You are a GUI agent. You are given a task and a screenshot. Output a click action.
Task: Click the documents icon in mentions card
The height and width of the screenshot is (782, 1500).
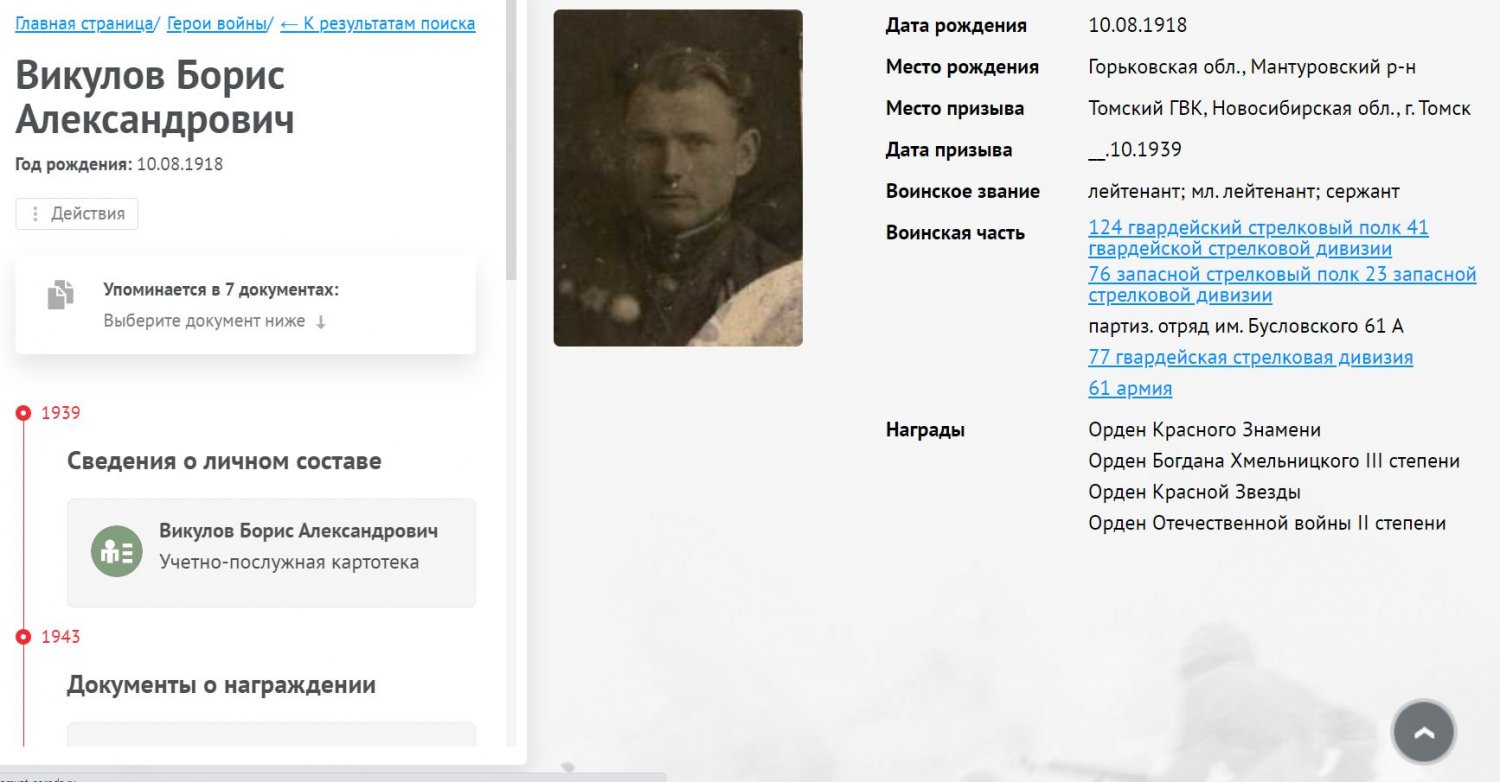pos(60,296)
